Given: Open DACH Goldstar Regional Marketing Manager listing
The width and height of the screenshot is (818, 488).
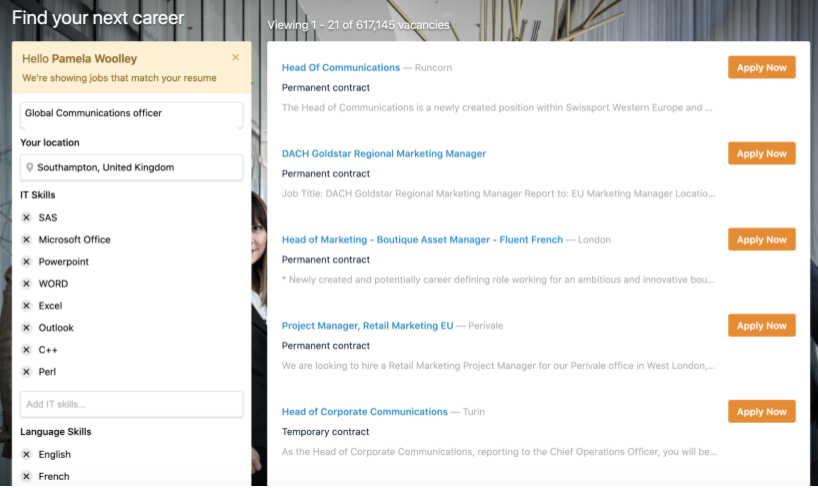Looking at the screenshot, I should click(x=384, y=154).
